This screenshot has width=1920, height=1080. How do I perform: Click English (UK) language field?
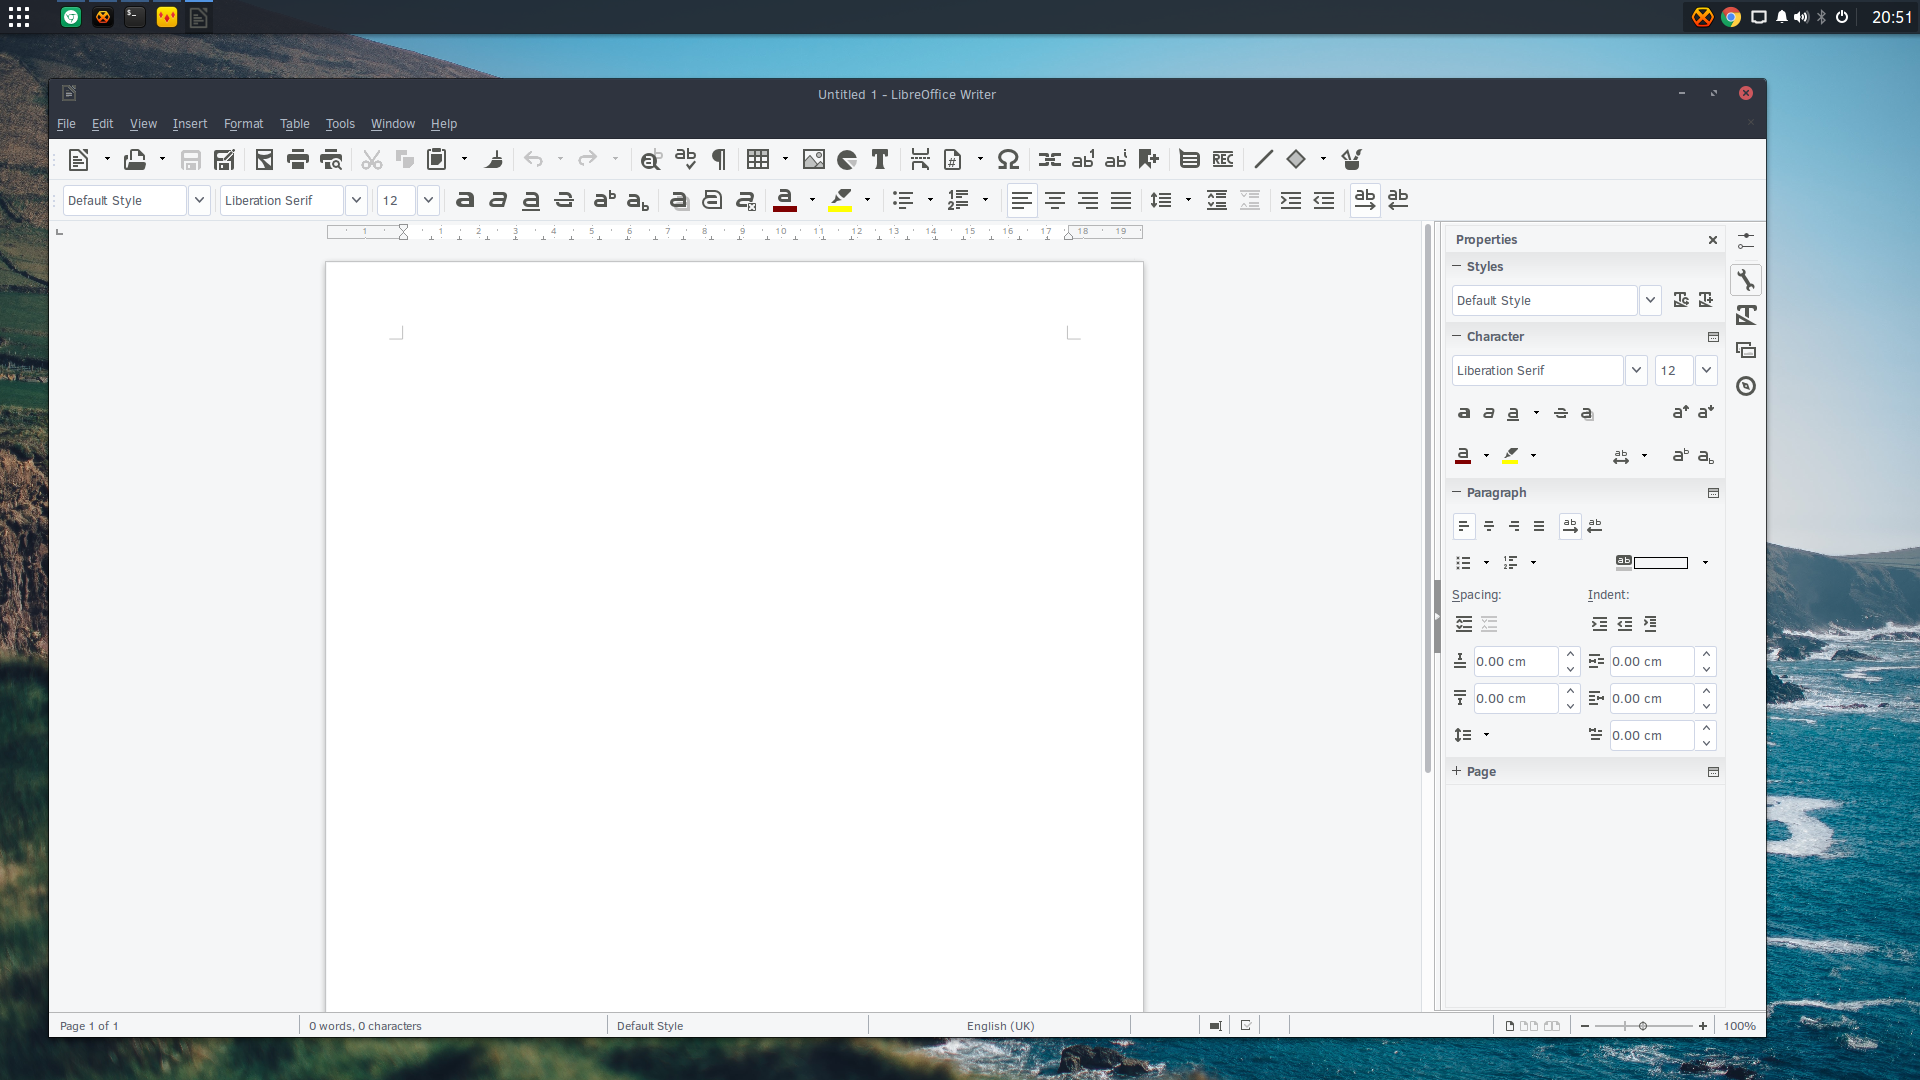coord(1000,1026)
